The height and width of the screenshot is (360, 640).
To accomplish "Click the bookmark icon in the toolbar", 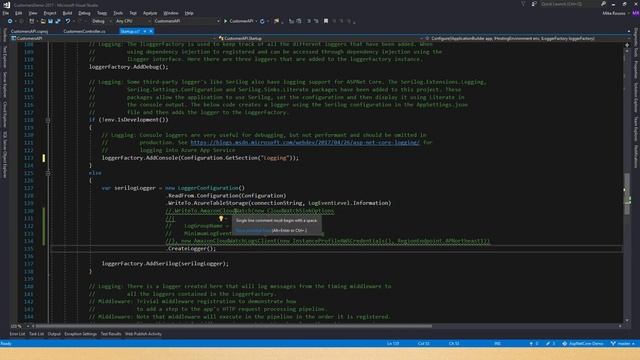I will point(326,21).
